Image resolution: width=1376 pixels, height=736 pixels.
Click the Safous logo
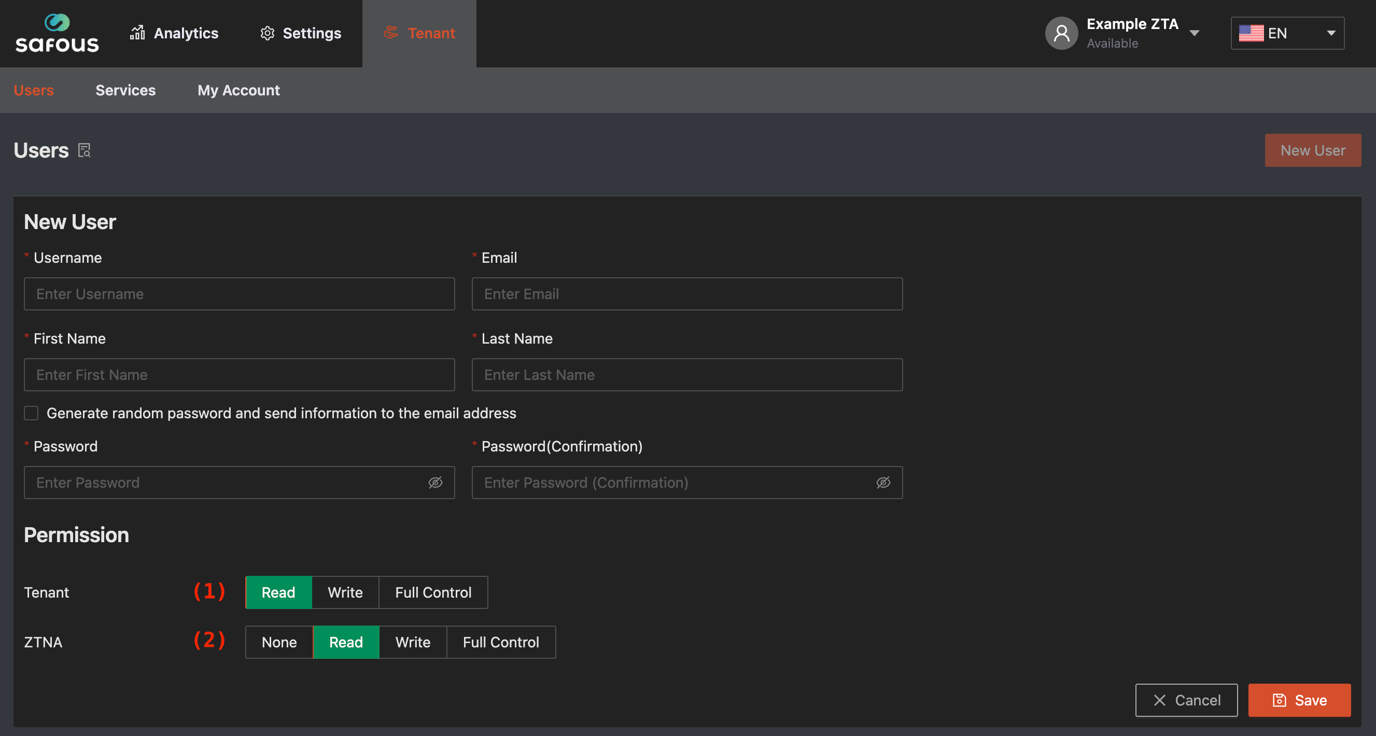[x=57, y=33]
